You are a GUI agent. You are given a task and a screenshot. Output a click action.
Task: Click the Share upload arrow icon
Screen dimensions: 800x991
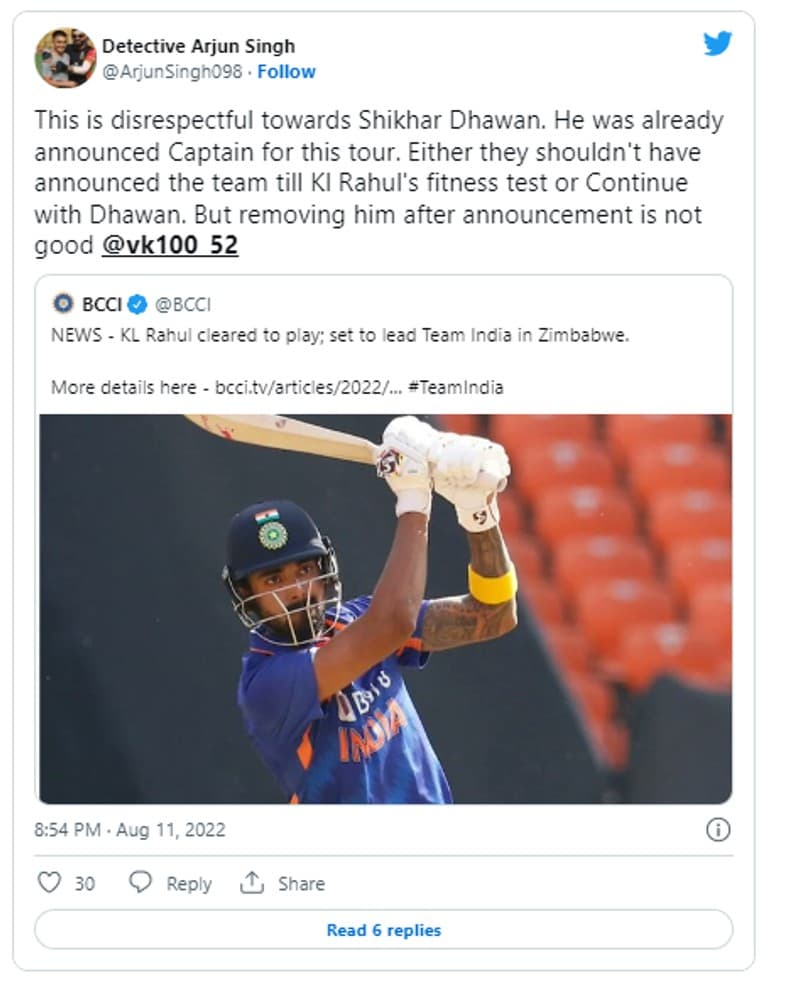(252, 883)
